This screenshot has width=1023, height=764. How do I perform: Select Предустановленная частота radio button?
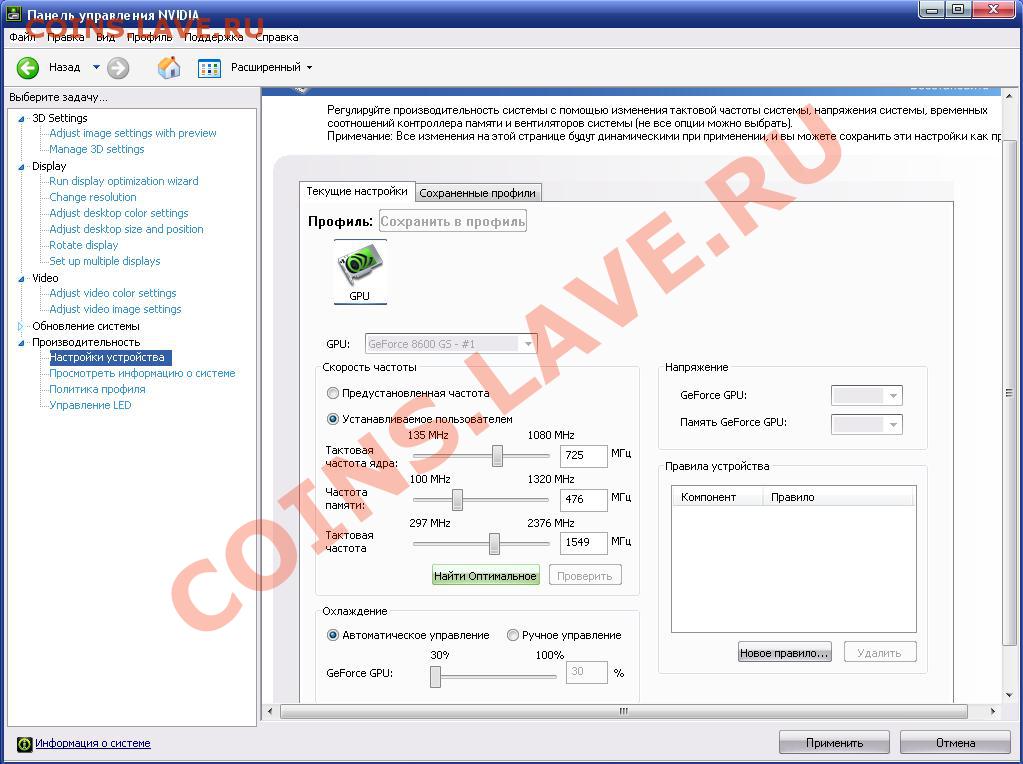point(333,393)
